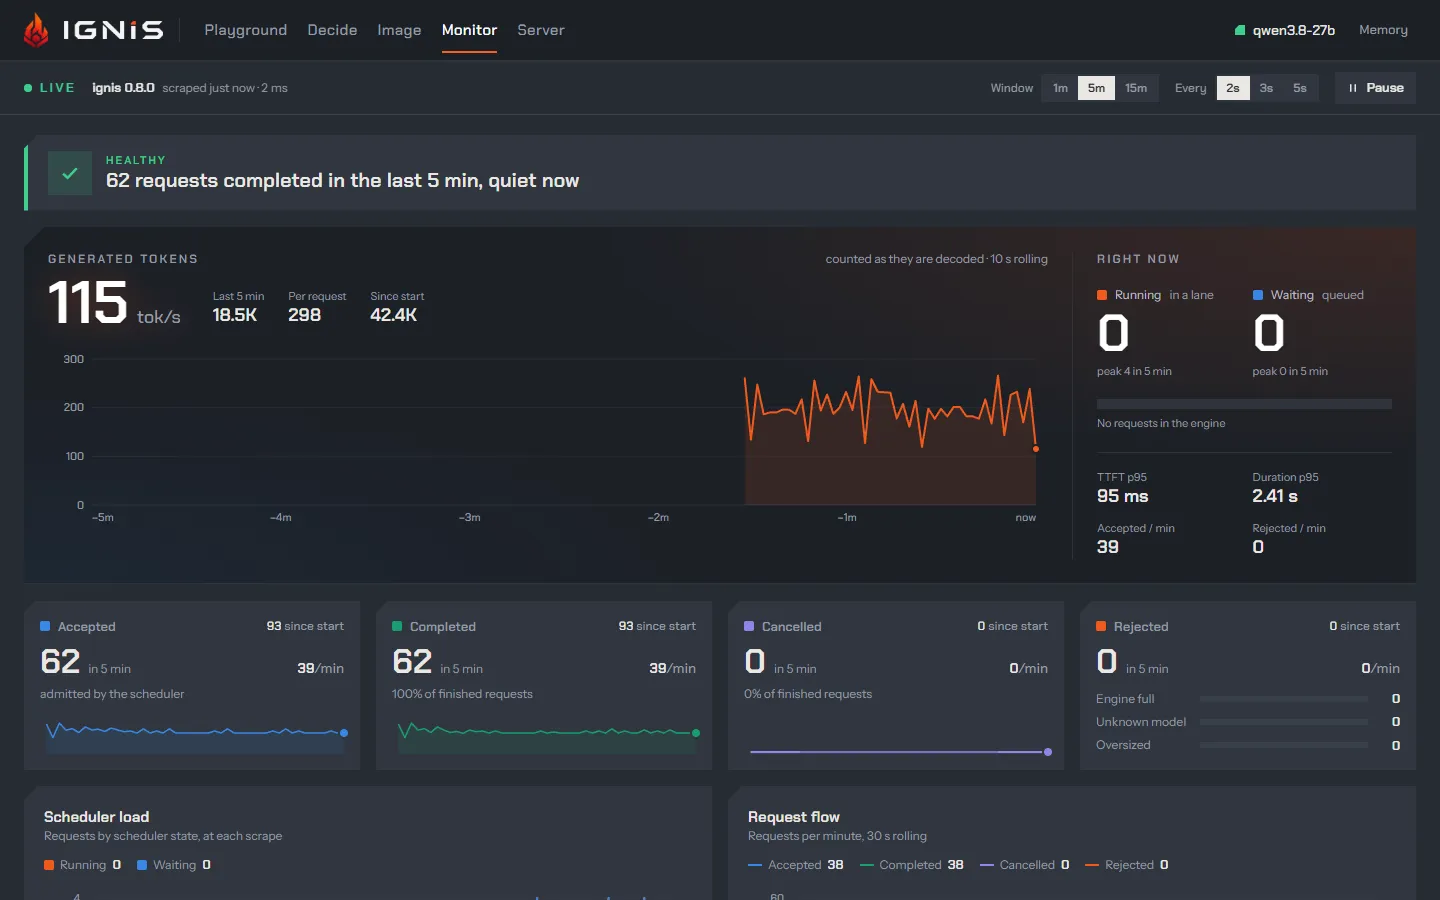The width and height of the screenshot is (1440, 900).
Task: Click the Engine full rejection bar
Action: pyautogui.click(x=1284, y=699)
